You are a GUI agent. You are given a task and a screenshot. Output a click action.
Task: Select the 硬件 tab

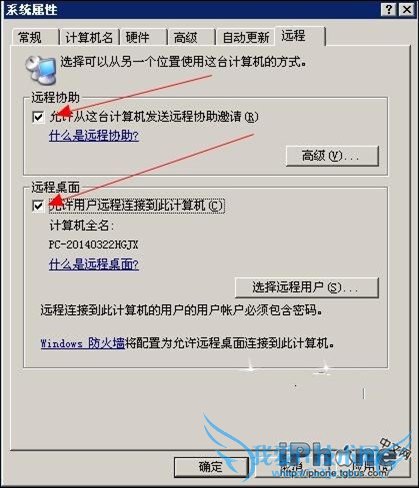coord(144,37)
